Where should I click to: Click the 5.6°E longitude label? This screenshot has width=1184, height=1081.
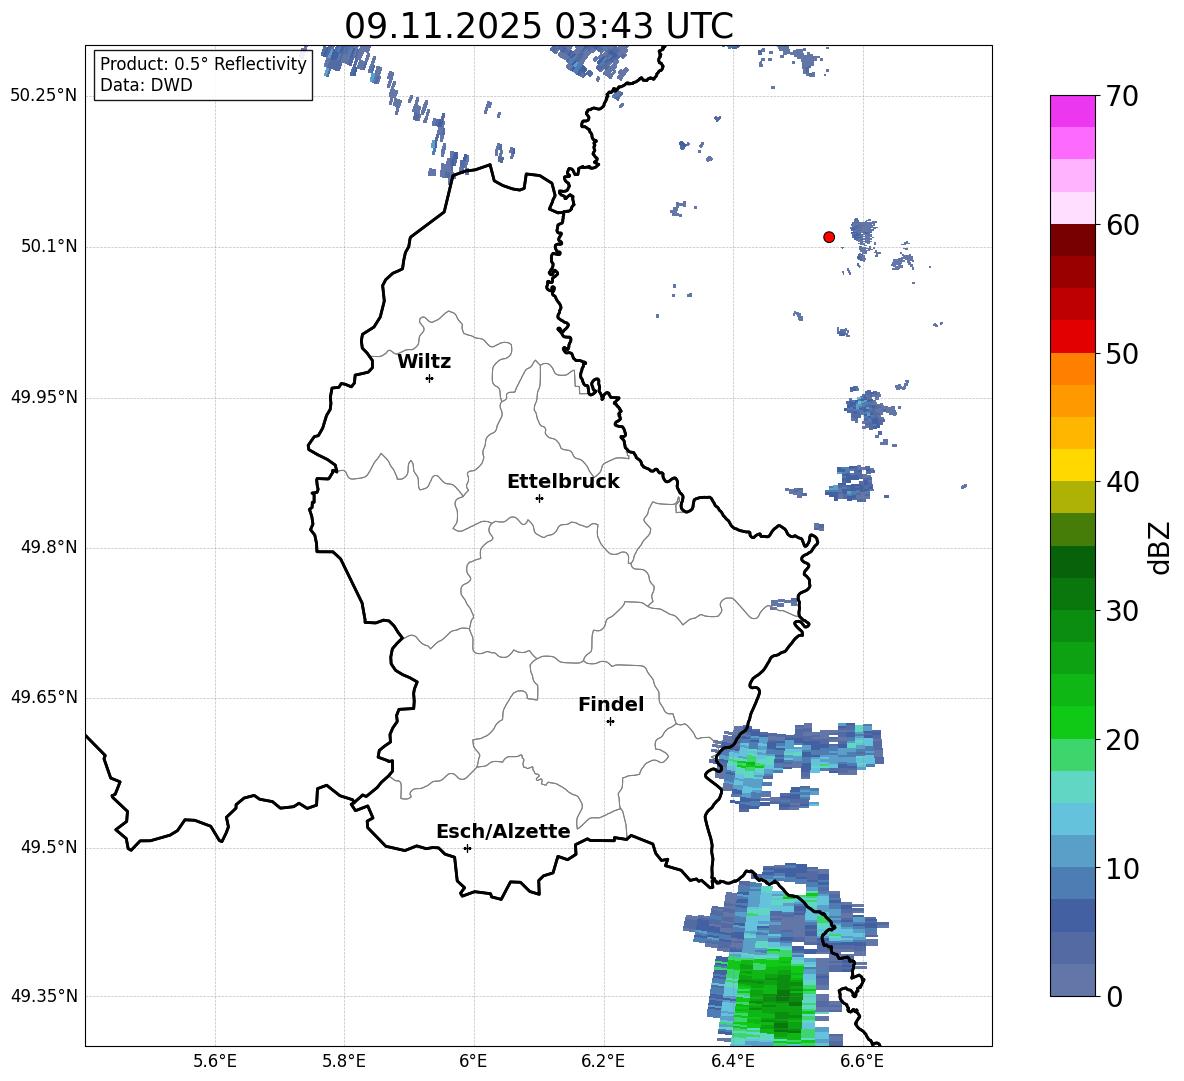pyautogui.click(x=215, y=1061)
